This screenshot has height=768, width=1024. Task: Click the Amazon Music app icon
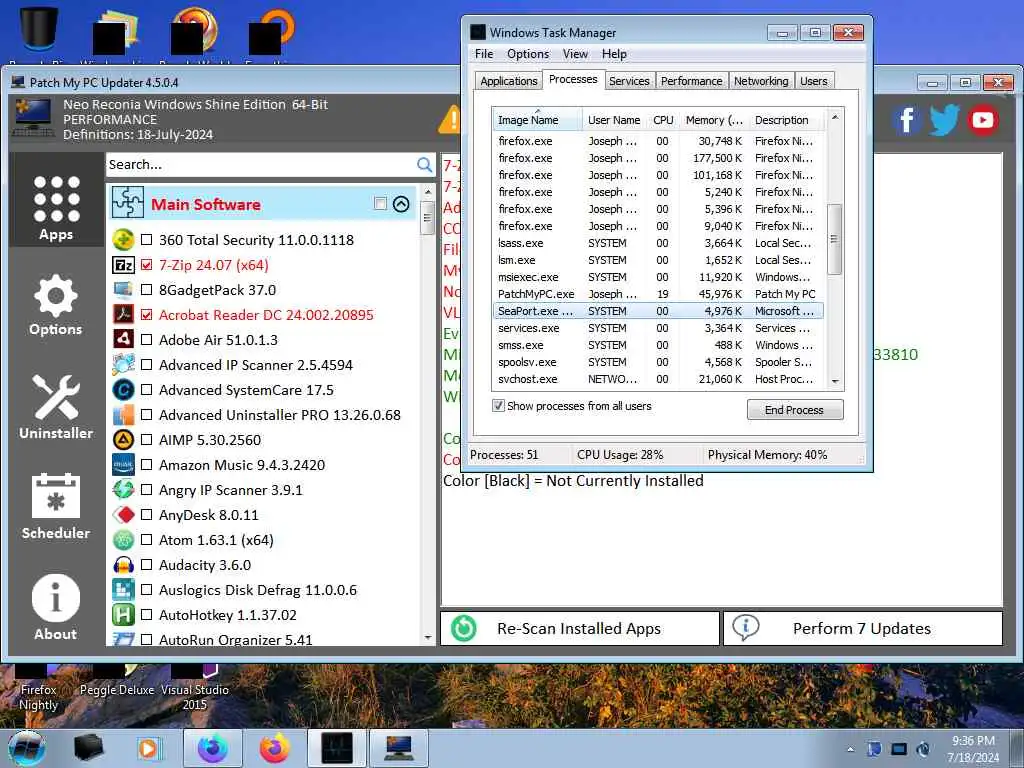tap(123, 464)
